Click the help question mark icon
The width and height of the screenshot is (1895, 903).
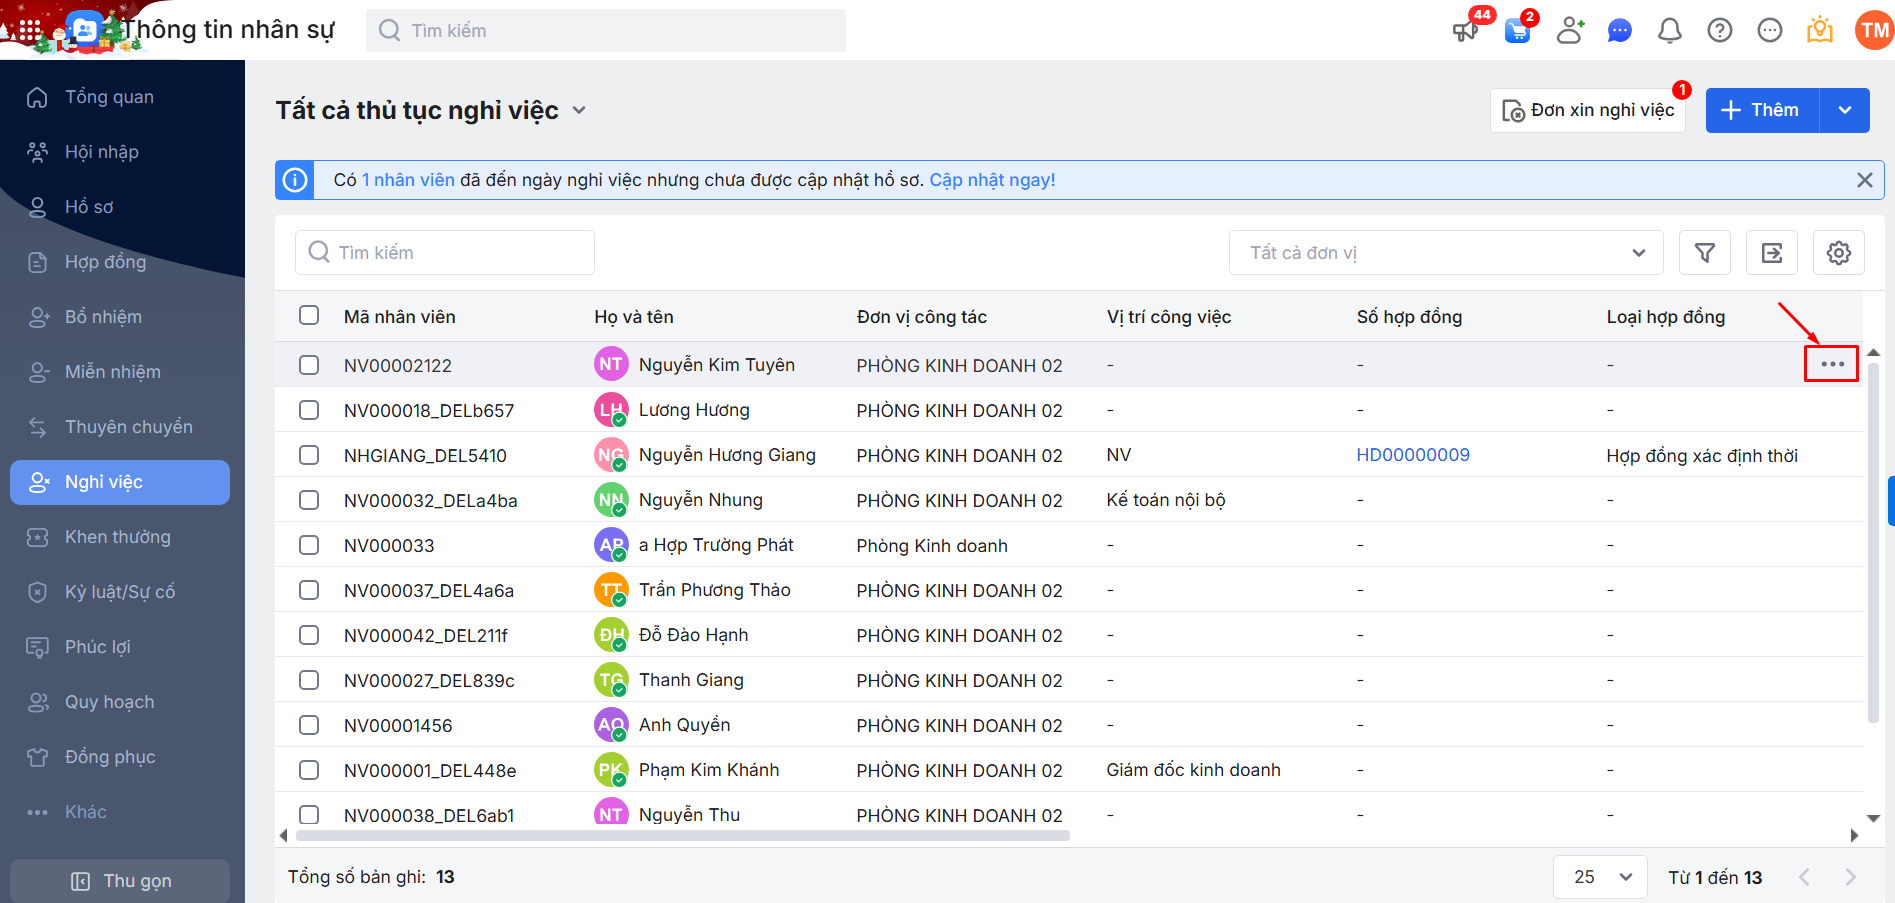click(x=1719, y=31)
